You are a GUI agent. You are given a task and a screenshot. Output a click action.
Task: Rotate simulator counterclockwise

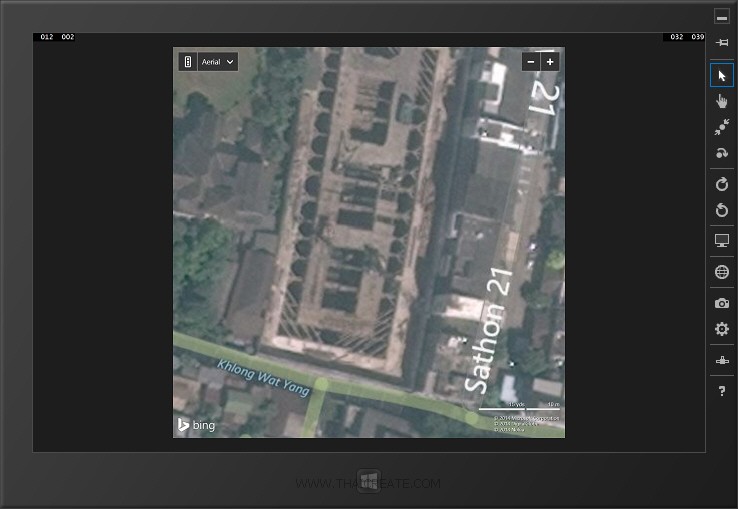(722, 210)
